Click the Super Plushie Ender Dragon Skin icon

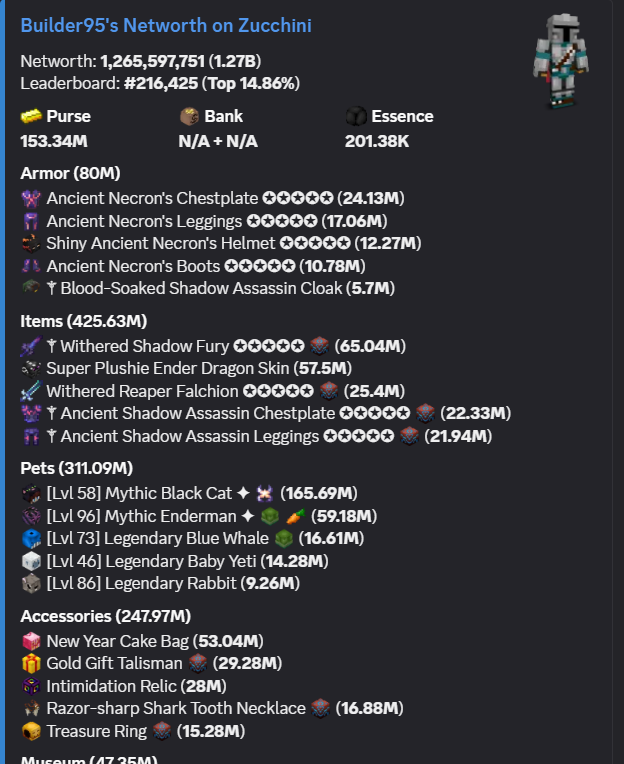31,369
